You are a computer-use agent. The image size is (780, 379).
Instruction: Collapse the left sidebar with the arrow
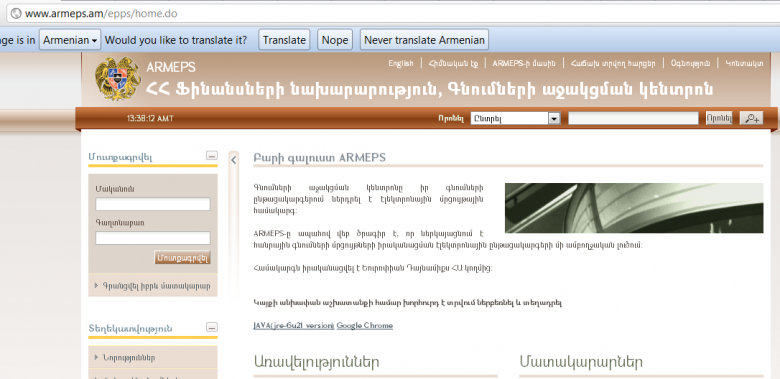coord(234,160)
